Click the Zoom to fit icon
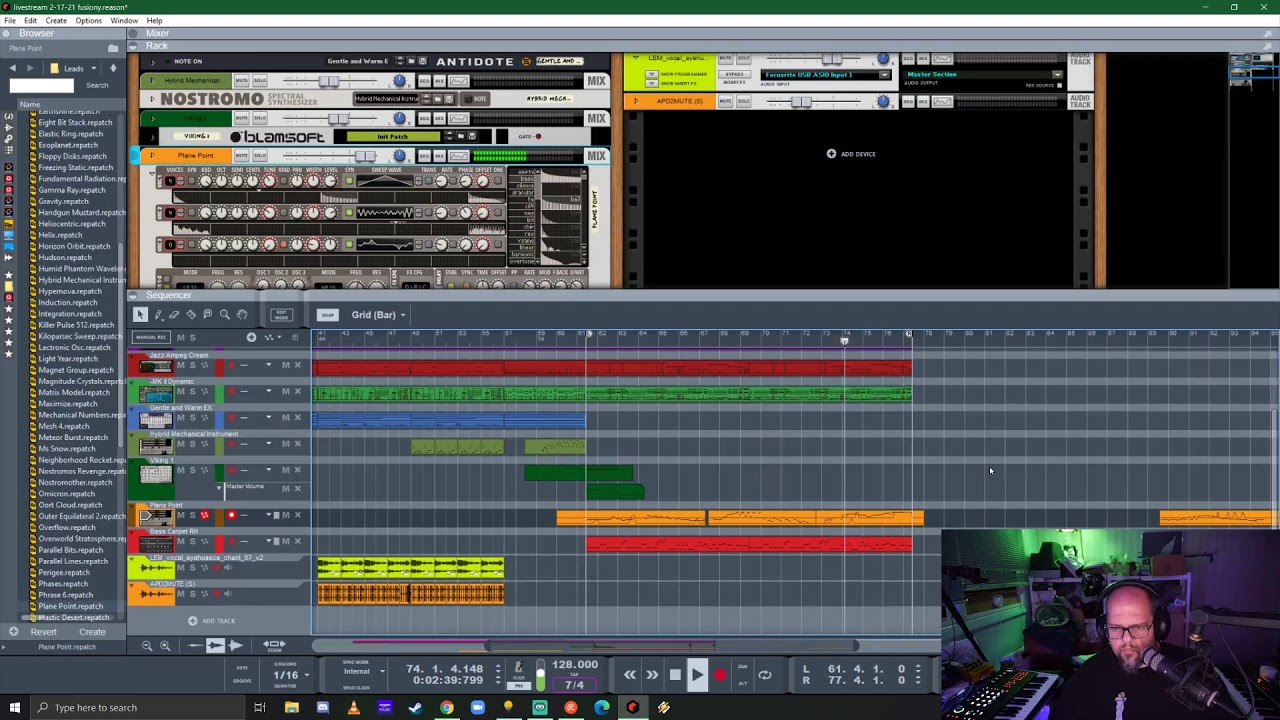The height and width of the screenshot is (720, 1280). click(x=274, y=646)
